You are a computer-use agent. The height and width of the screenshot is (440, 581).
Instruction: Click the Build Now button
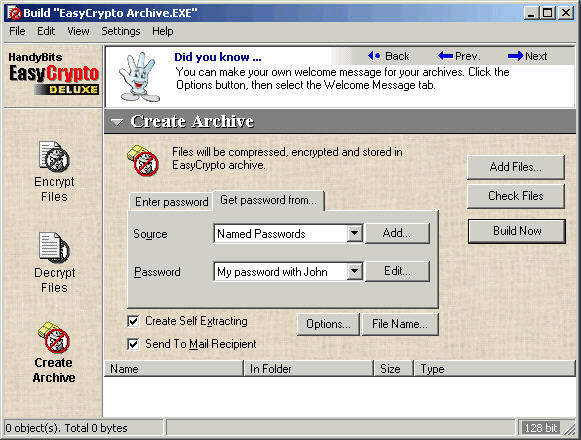pos(517,231)
